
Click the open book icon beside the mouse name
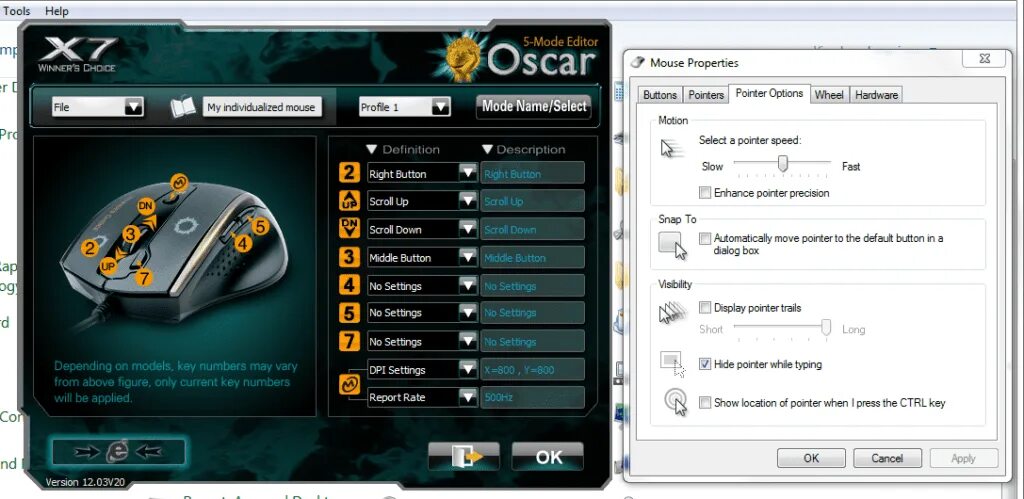coord(183,106)
